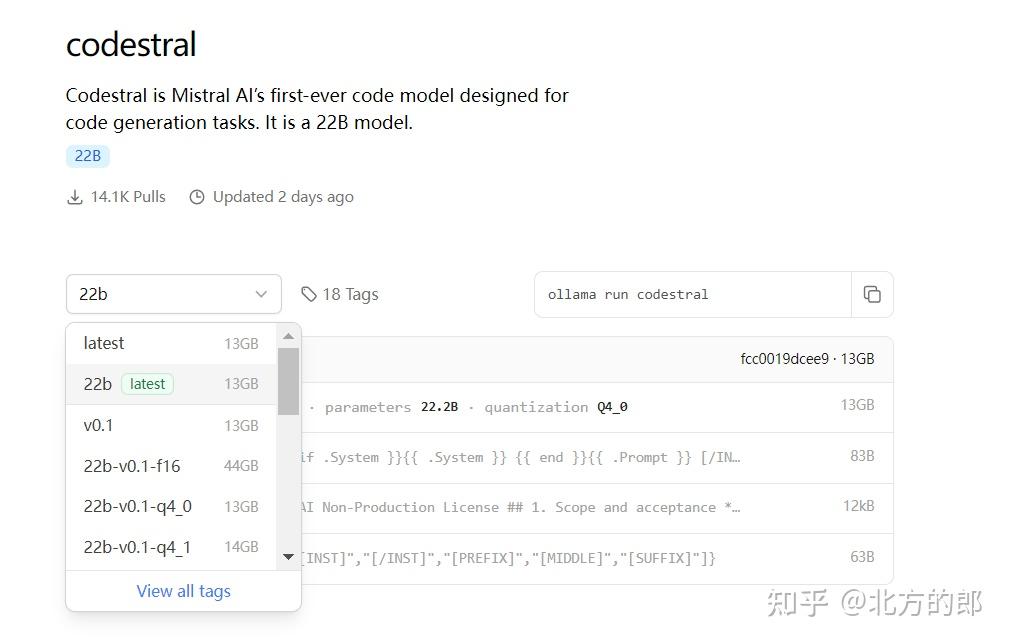Click the 22B parameter badge
Screen dimensions: 1009x643
click(x=87, y=156)
